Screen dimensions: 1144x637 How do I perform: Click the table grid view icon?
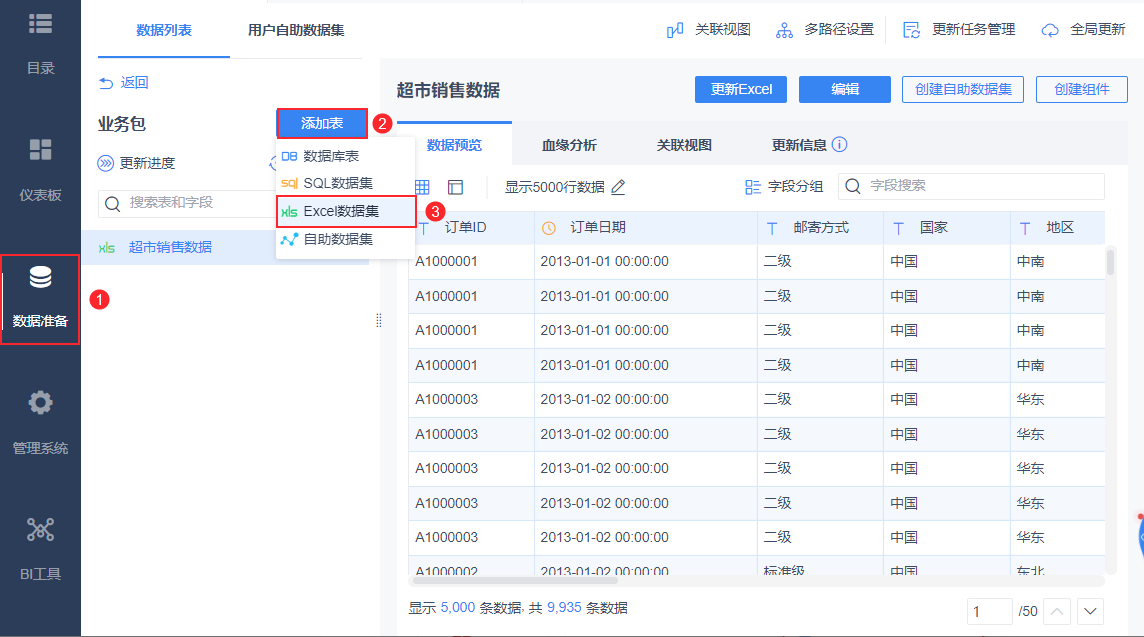422,188
